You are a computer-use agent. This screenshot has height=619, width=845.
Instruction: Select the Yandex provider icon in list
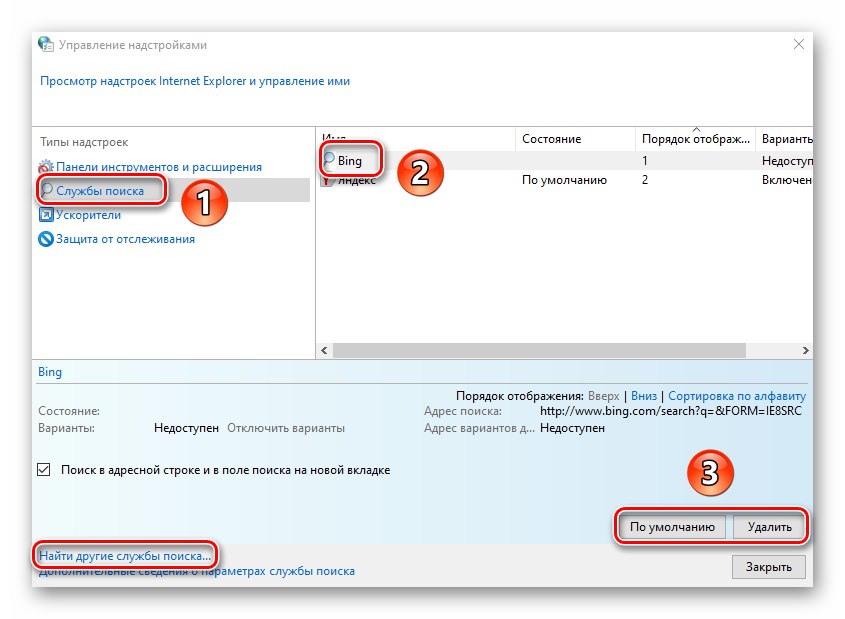[x=327, y=180]
